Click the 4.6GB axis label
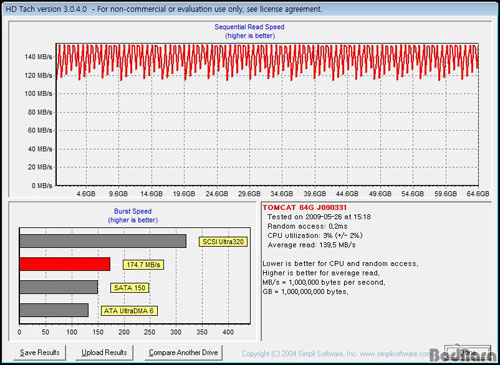Image resolution: width=500 pixels, height=365 pixels. point(86,194)
